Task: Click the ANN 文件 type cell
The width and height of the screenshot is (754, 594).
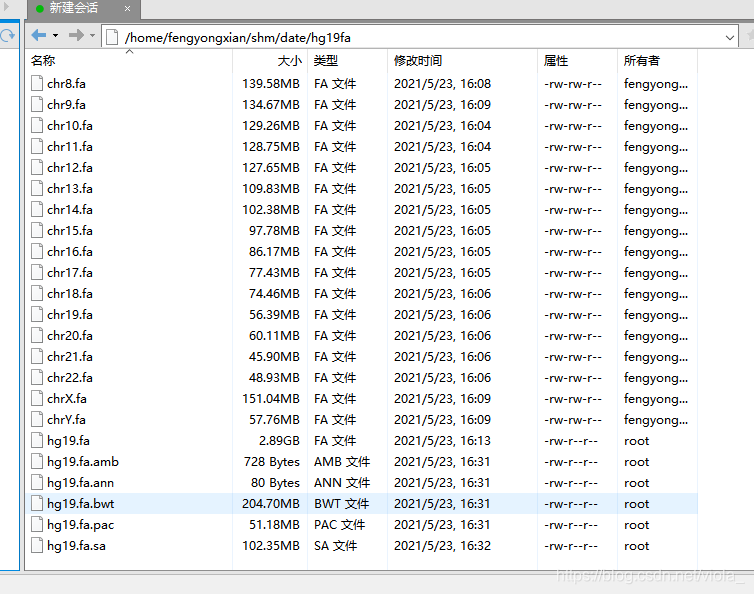Action: [342, 483]
